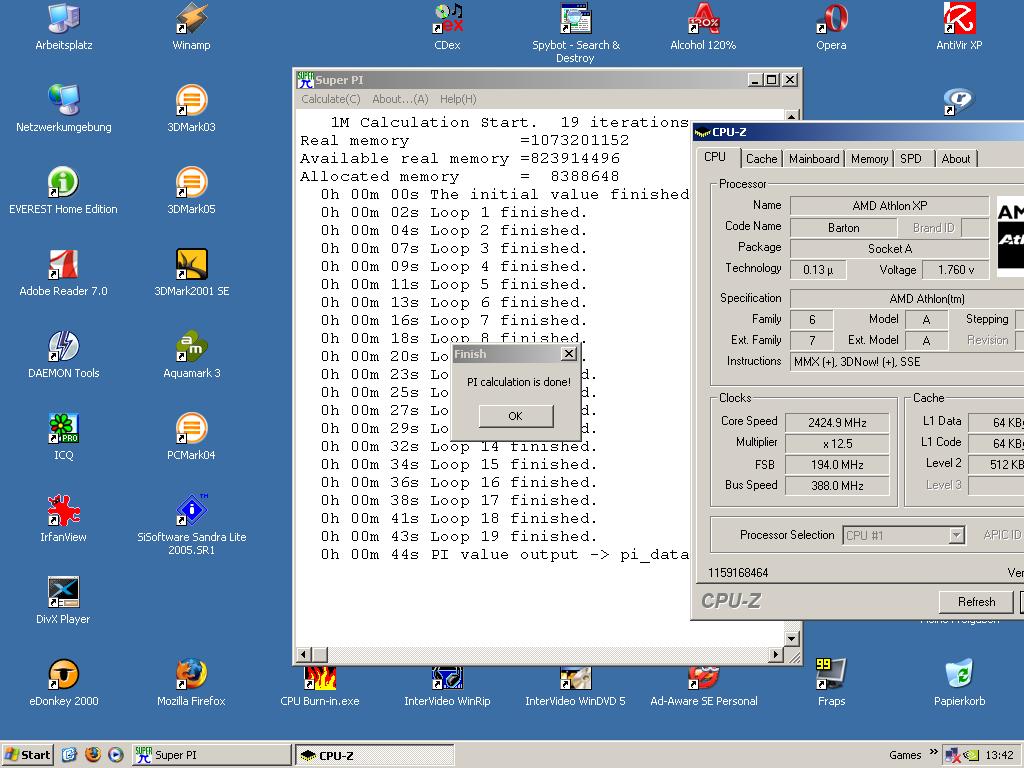Expand Processor Selection CPU #1 dropdown
This screenshot has height=768, width=1024.
[x=956, y=536]
